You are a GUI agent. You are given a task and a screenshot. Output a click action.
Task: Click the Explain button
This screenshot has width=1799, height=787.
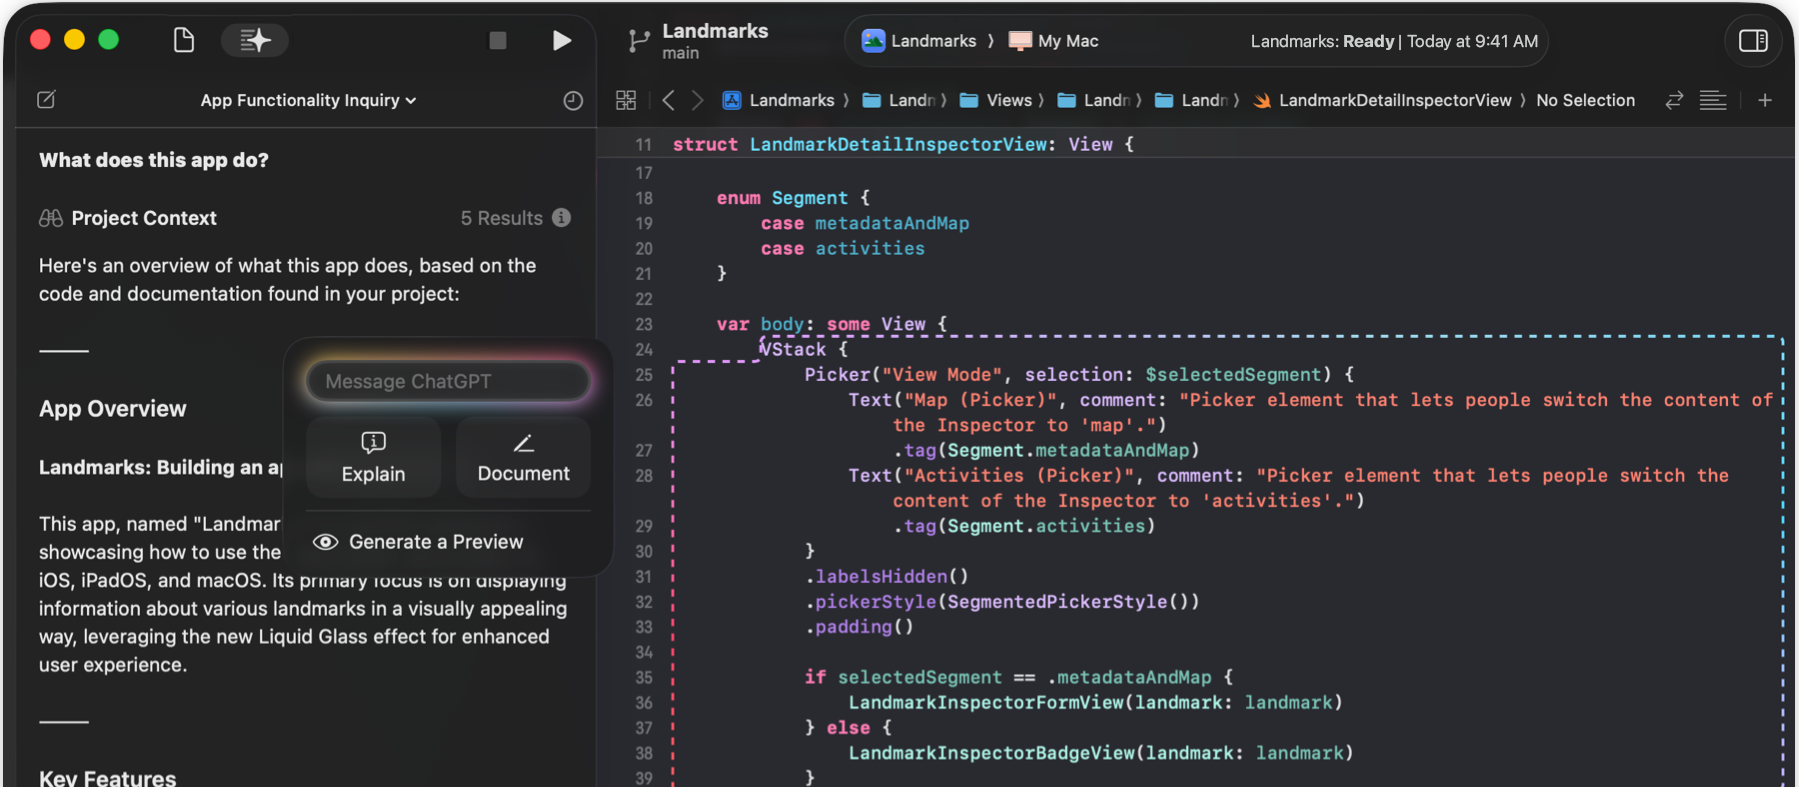tap(373, 457)
